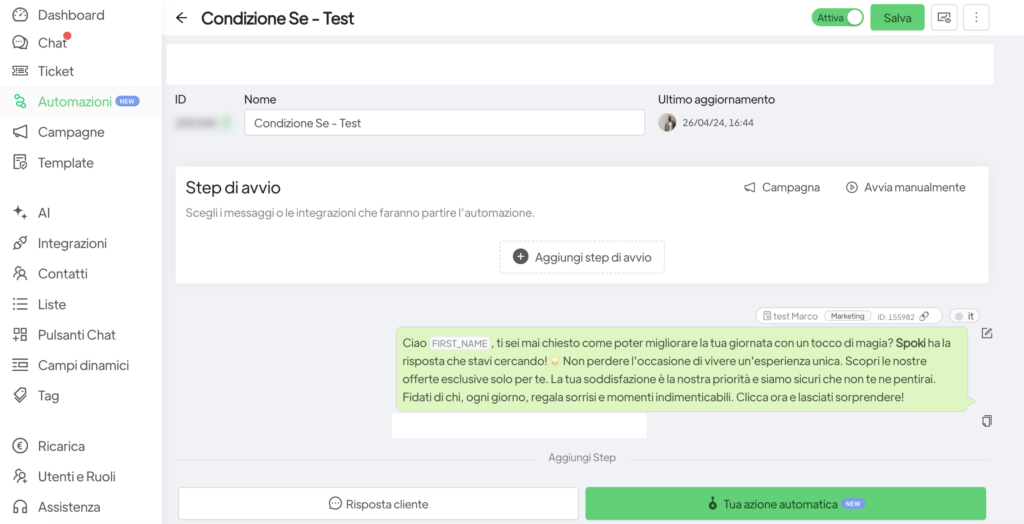
Task: Open Chat from sidebar
Action: click(x=52, y=43)
